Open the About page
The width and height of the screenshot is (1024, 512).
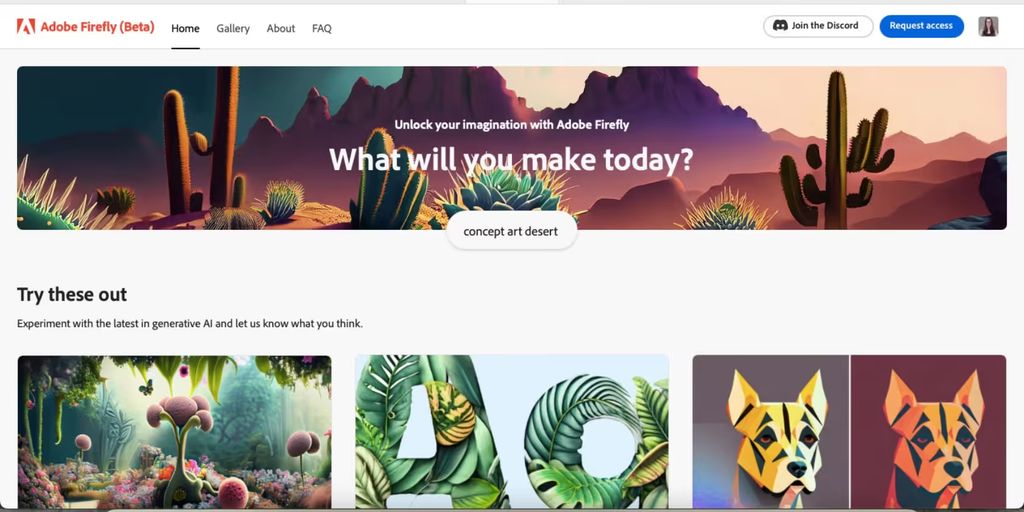coord(281,28)
